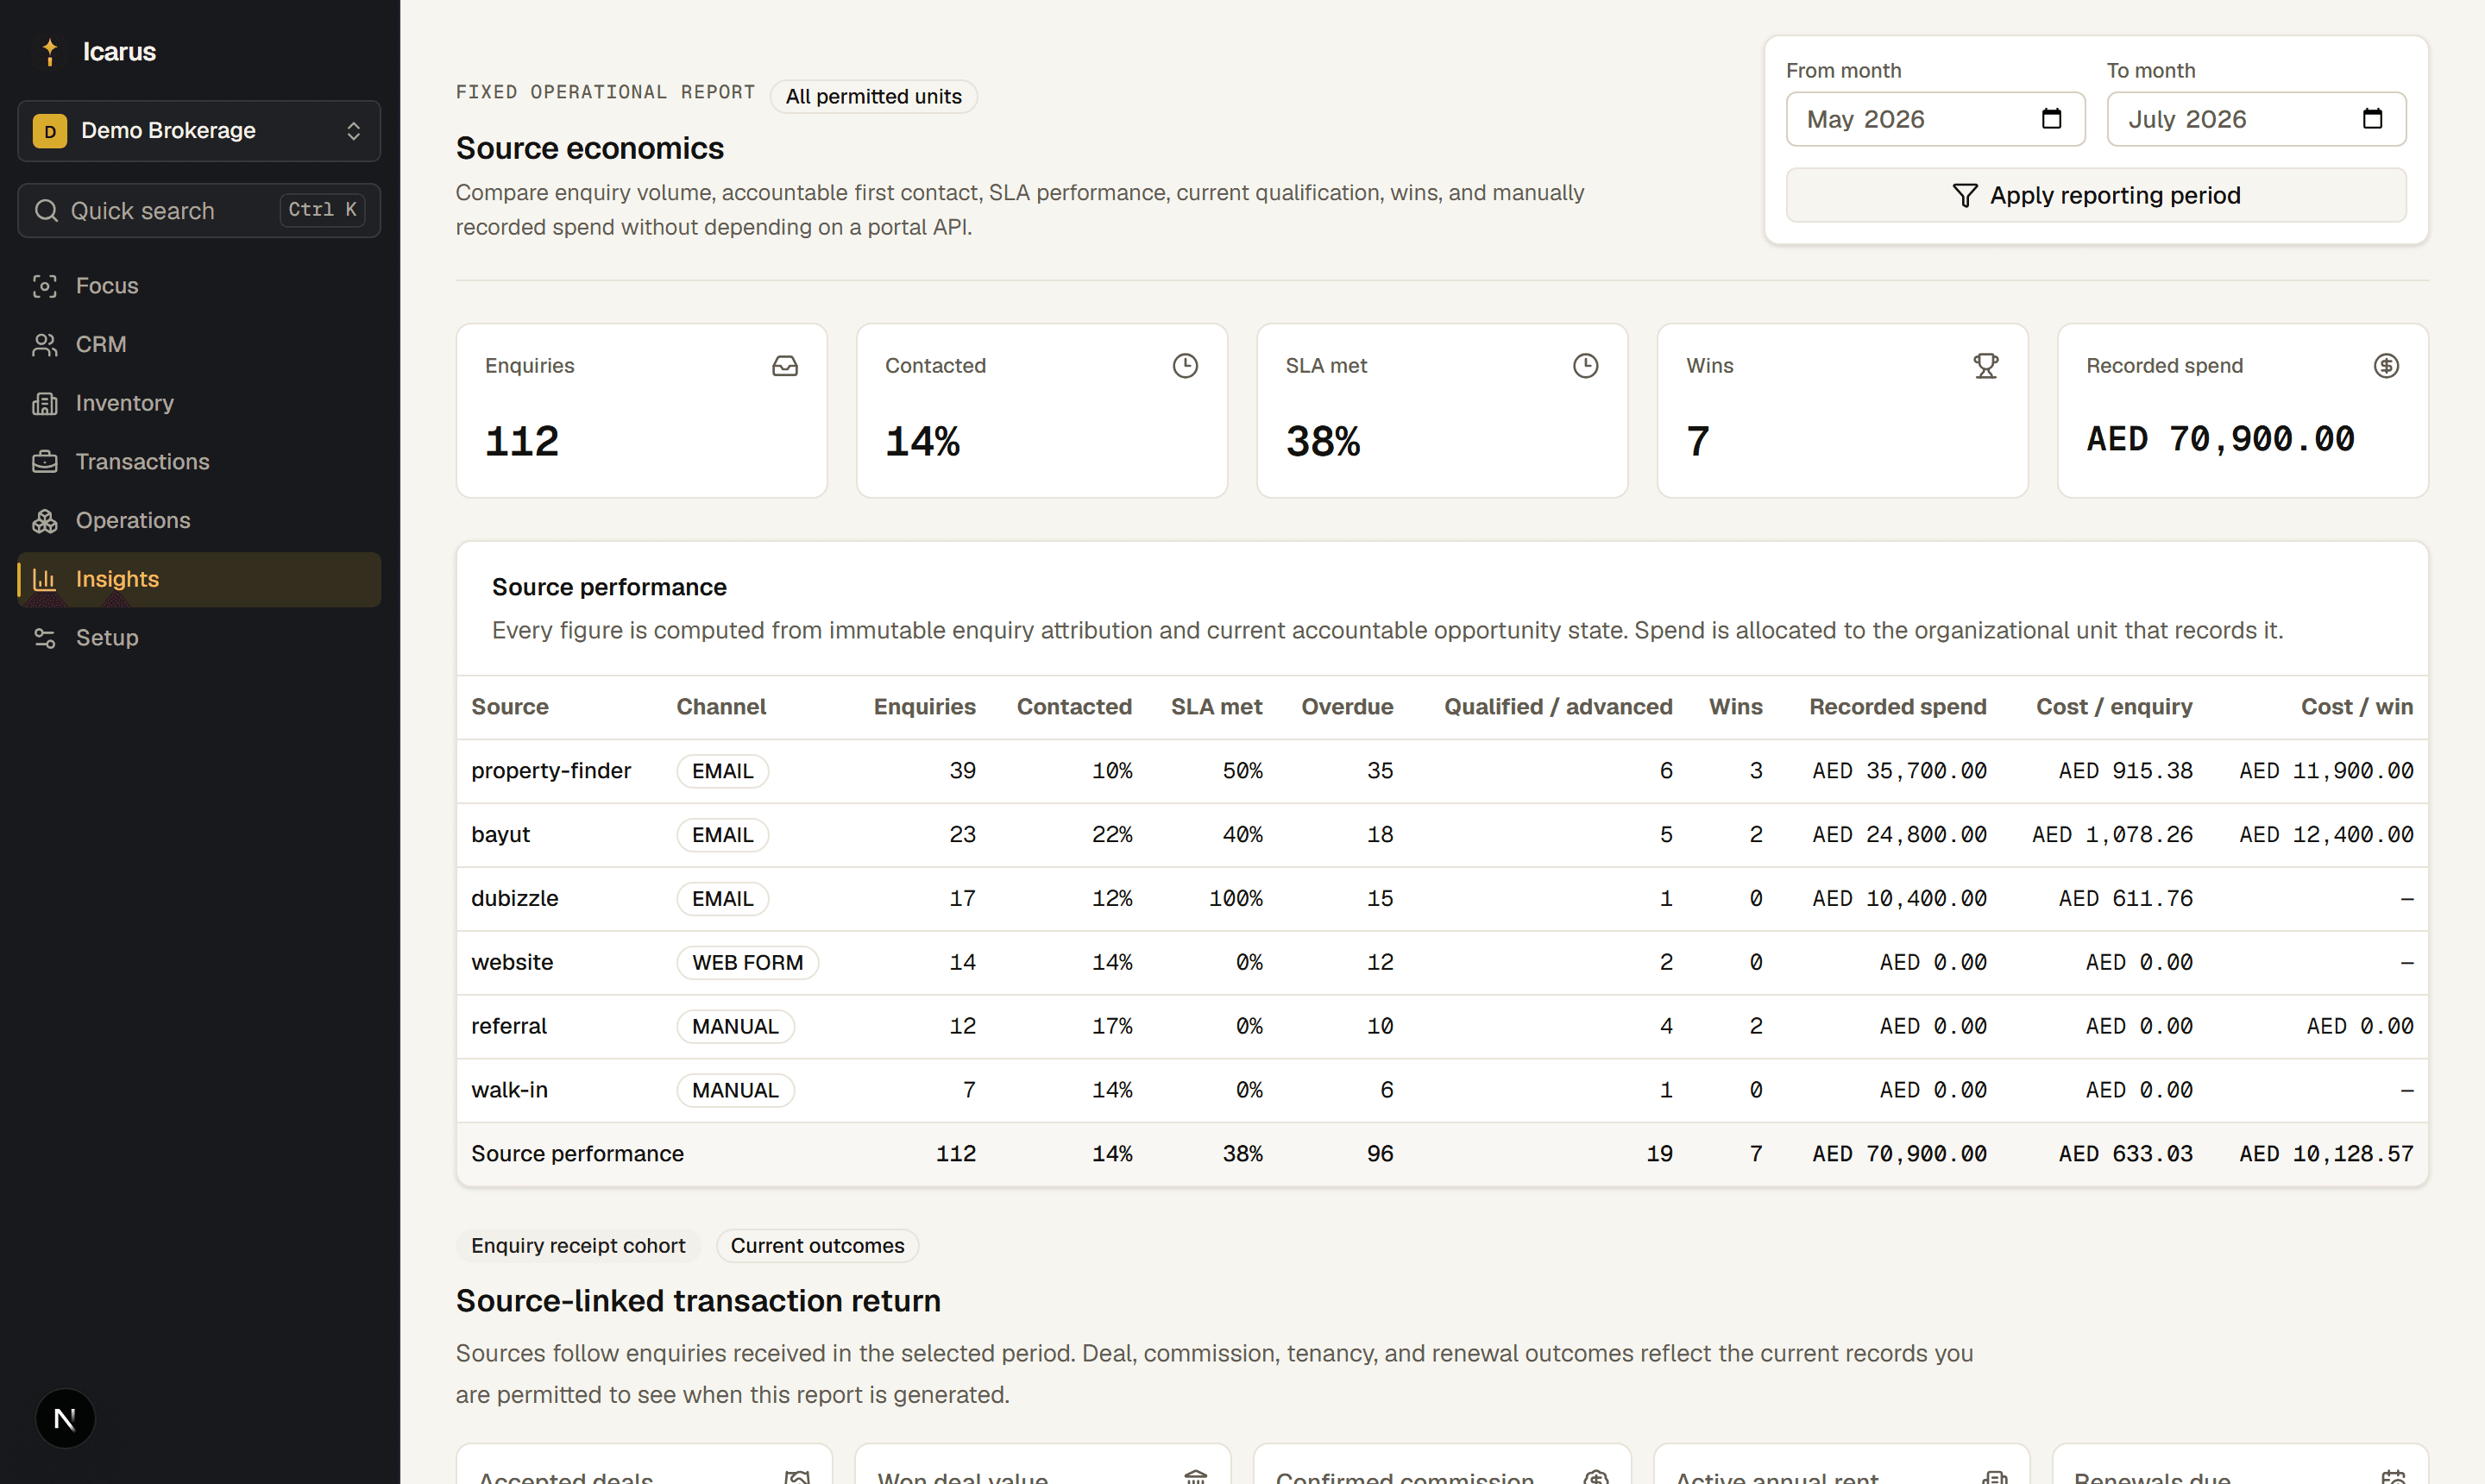Click the Cost / win column header
Image resolution: width=2485 pixels, height=1484 pixels.
(2357, 707)
